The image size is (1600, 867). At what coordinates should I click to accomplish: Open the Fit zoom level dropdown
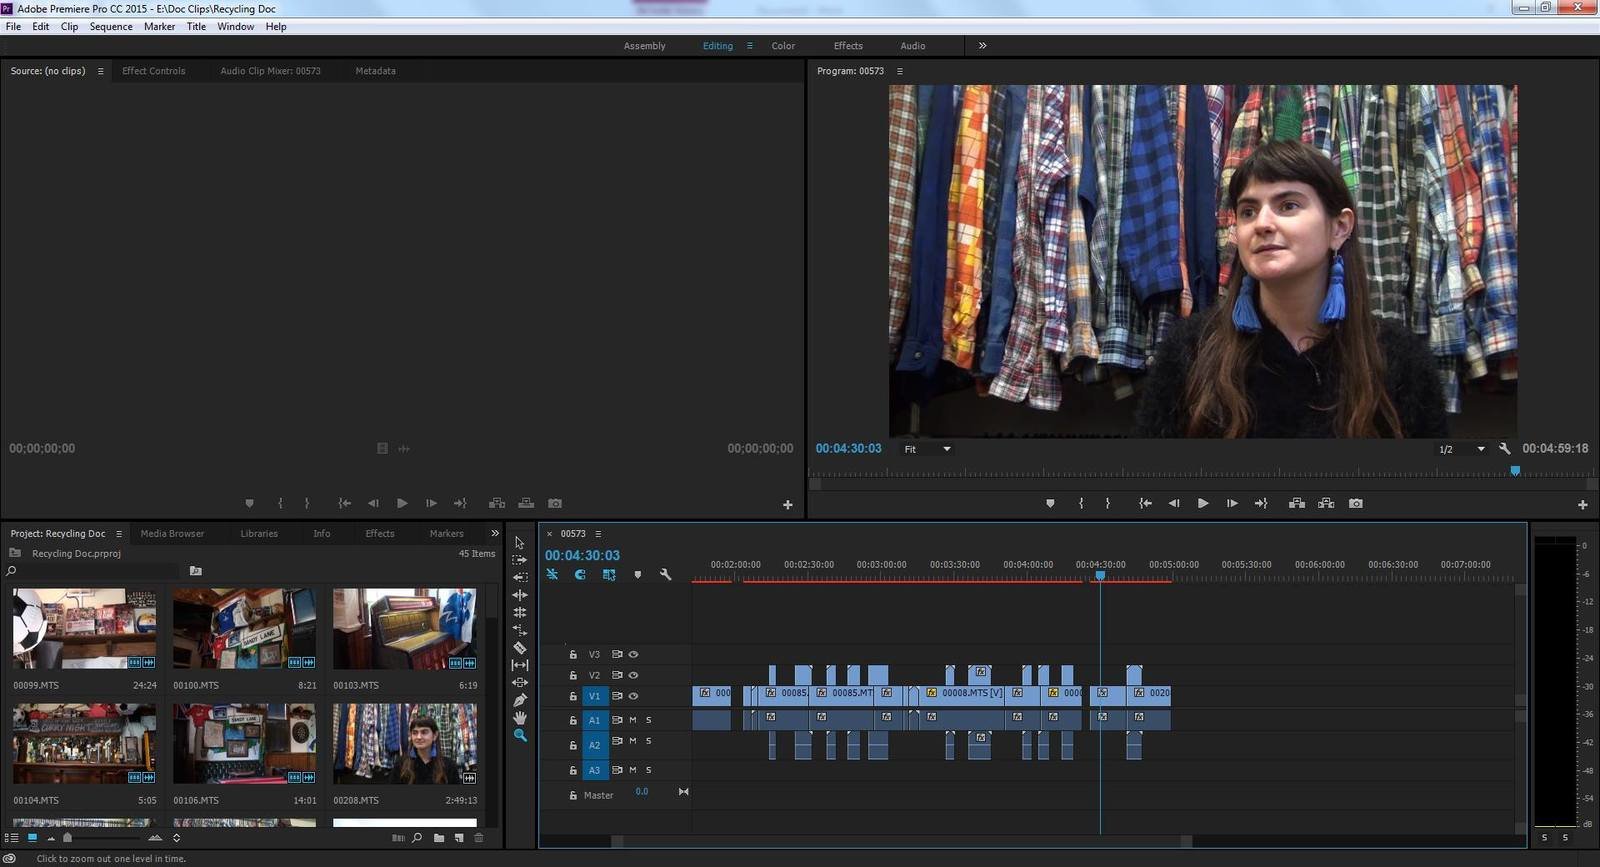927,449
